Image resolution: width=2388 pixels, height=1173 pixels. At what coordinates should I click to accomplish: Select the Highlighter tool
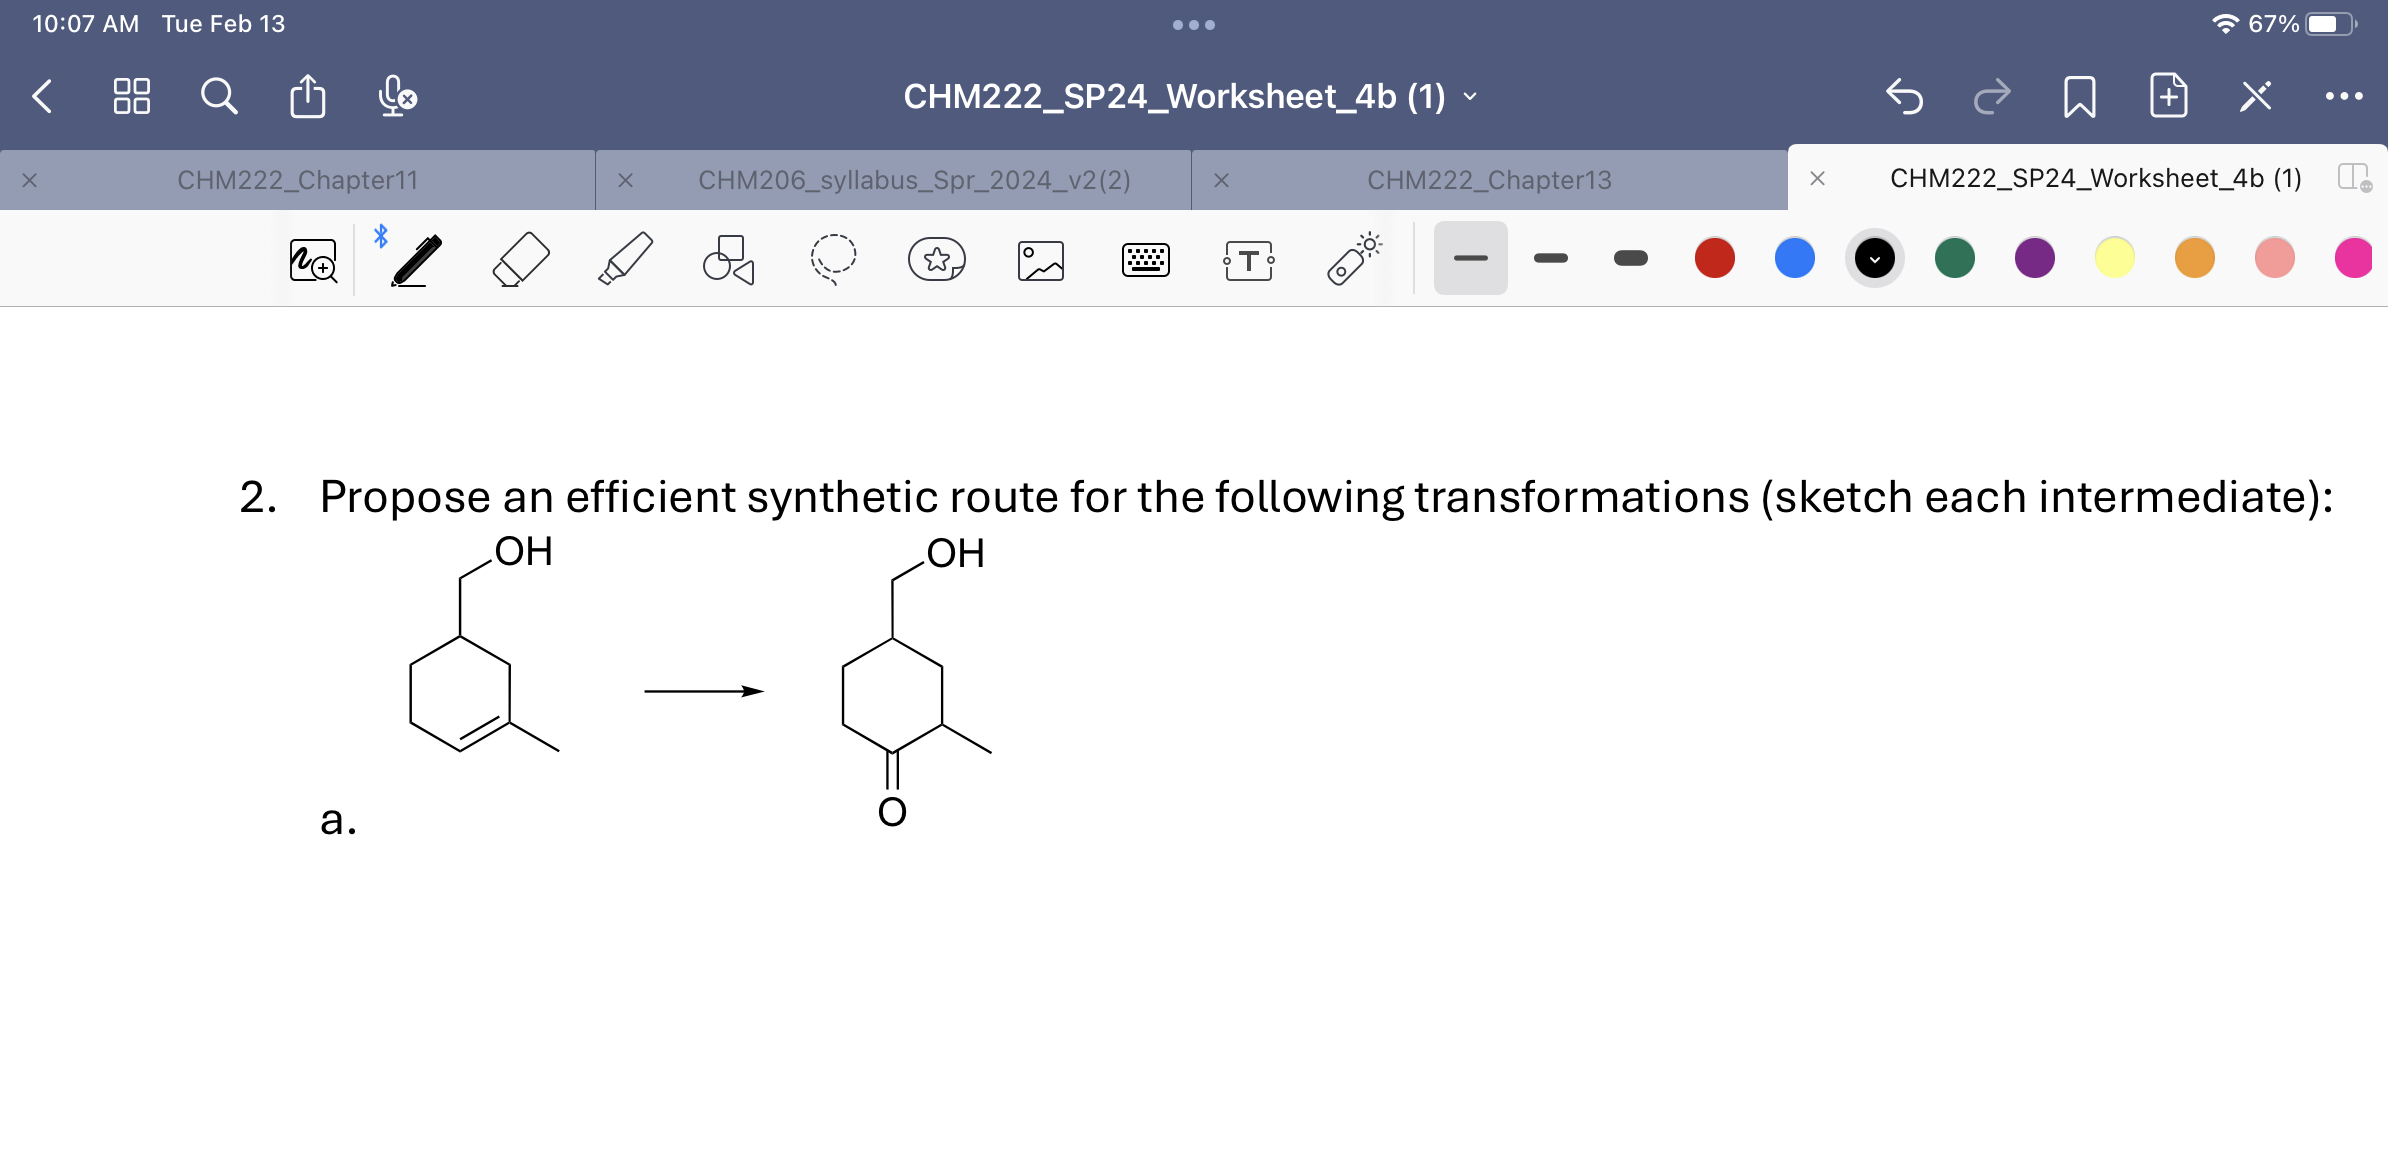click(x=625, y=260)
